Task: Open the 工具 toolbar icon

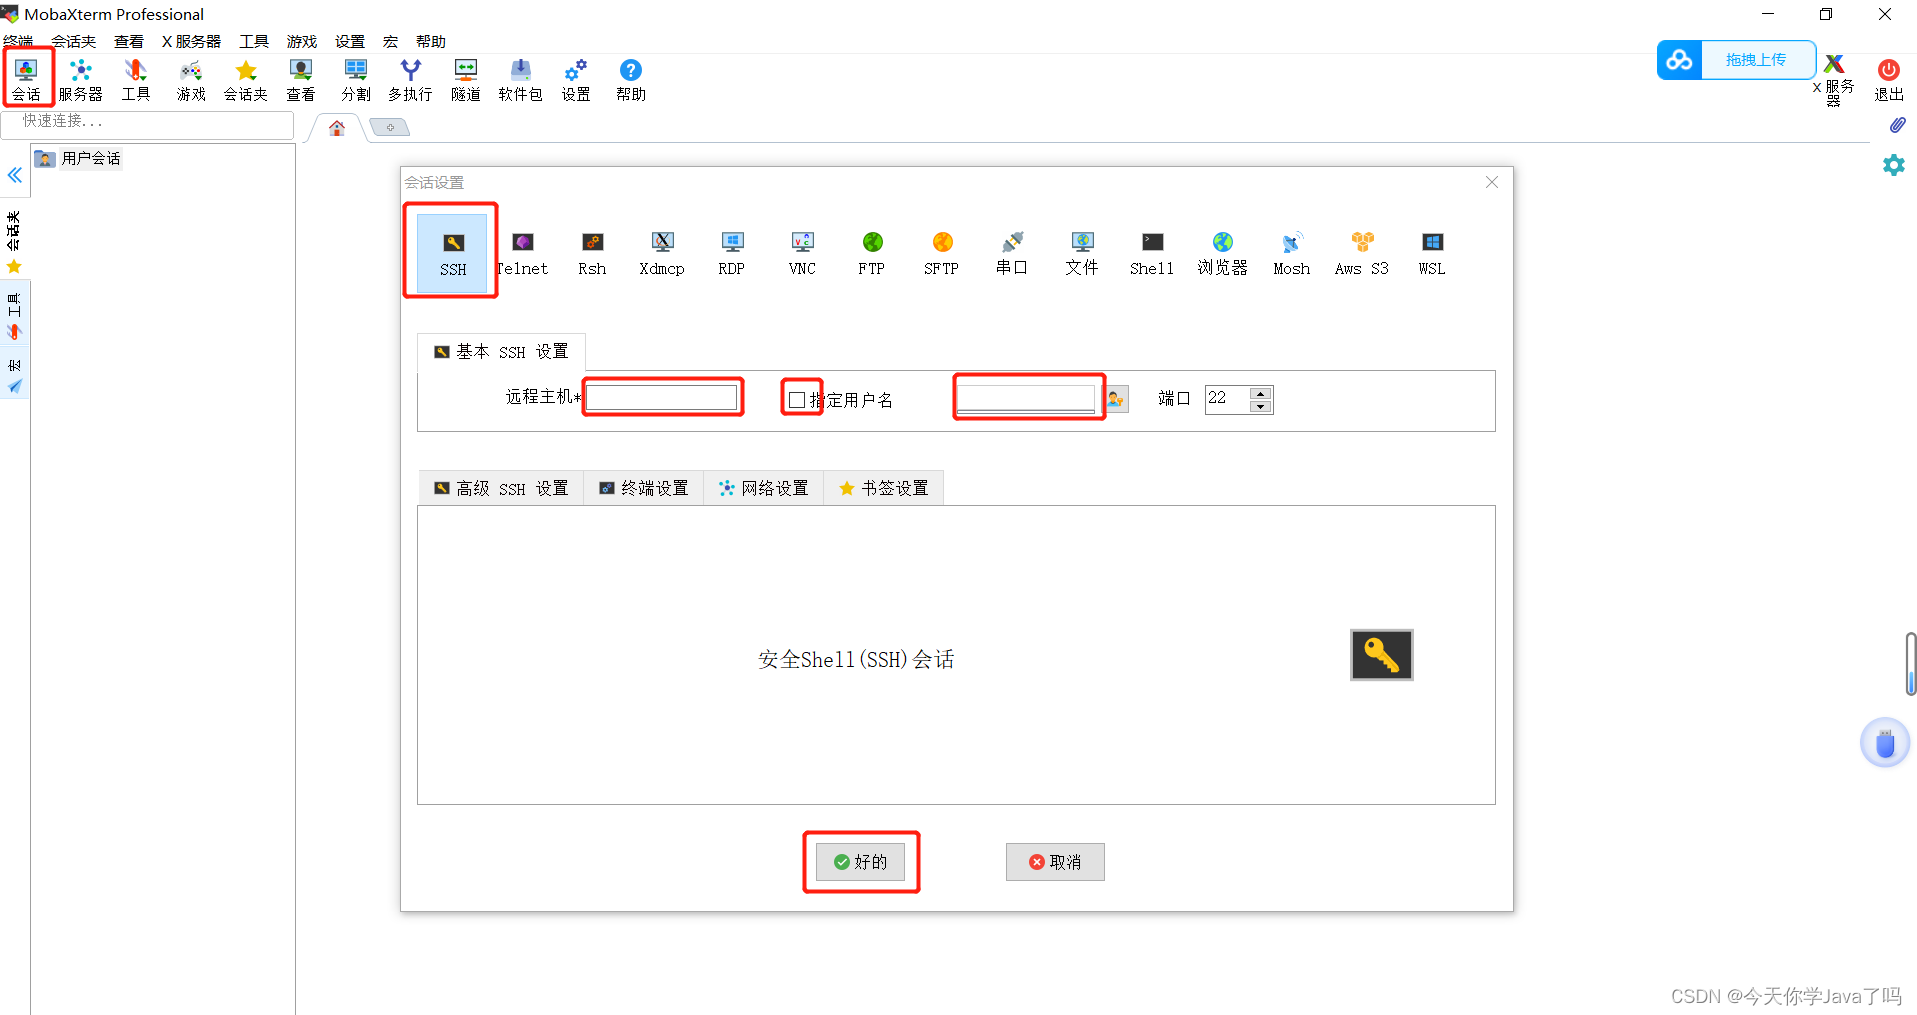Action: tap(135, 78)
